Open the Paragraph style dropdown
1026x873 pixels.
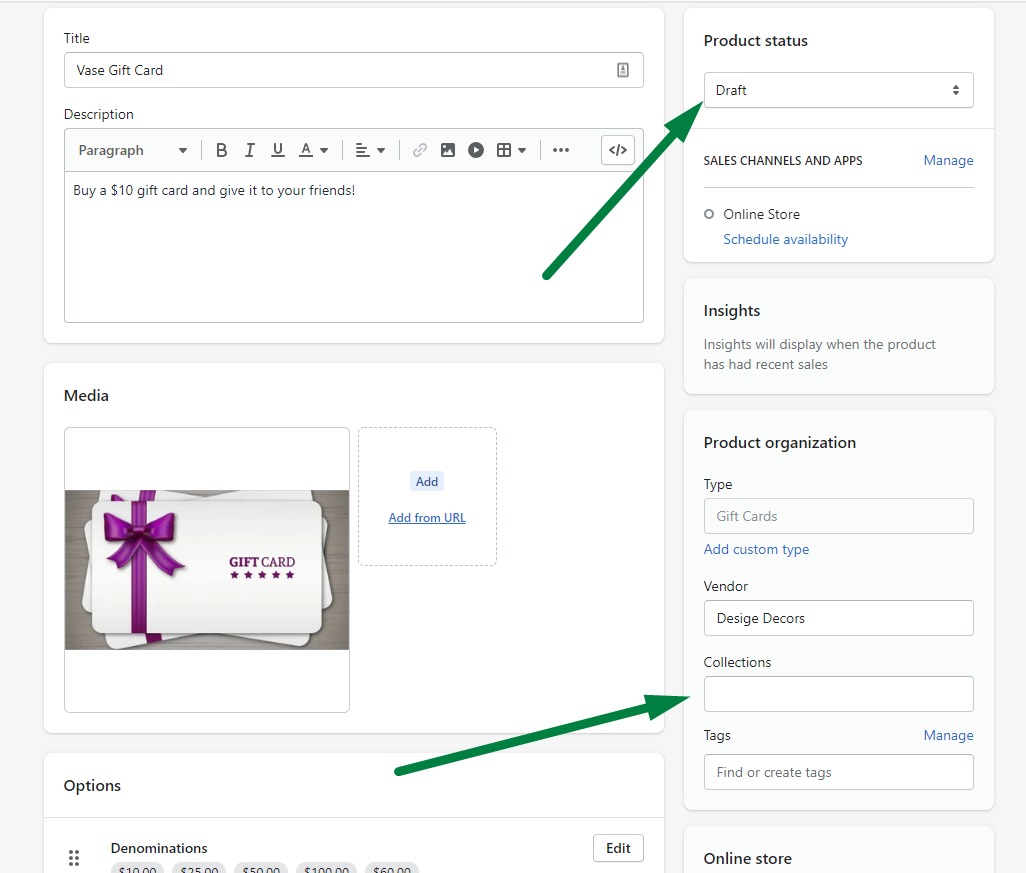[131, 149]
